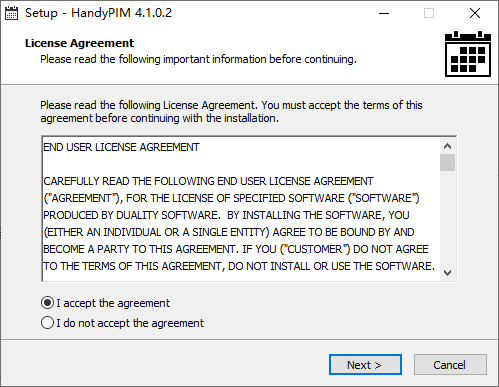Image resolution: width=499 pixels, height=387 pixels.
Task: Click the 'Setup - HandyPIM 4.1.0.2' title text
Action: (98, 13)
